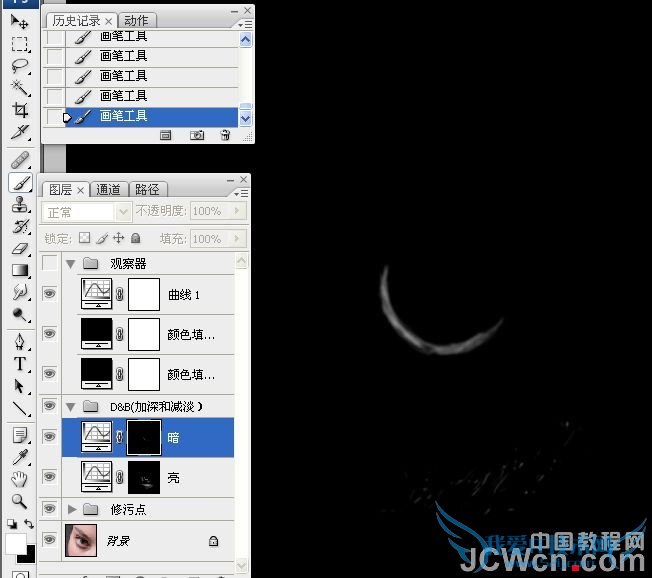Image resolution: width=652 pixels, height=578 pixels.
Task: Click the background color swatch
Action: [30, 556]
